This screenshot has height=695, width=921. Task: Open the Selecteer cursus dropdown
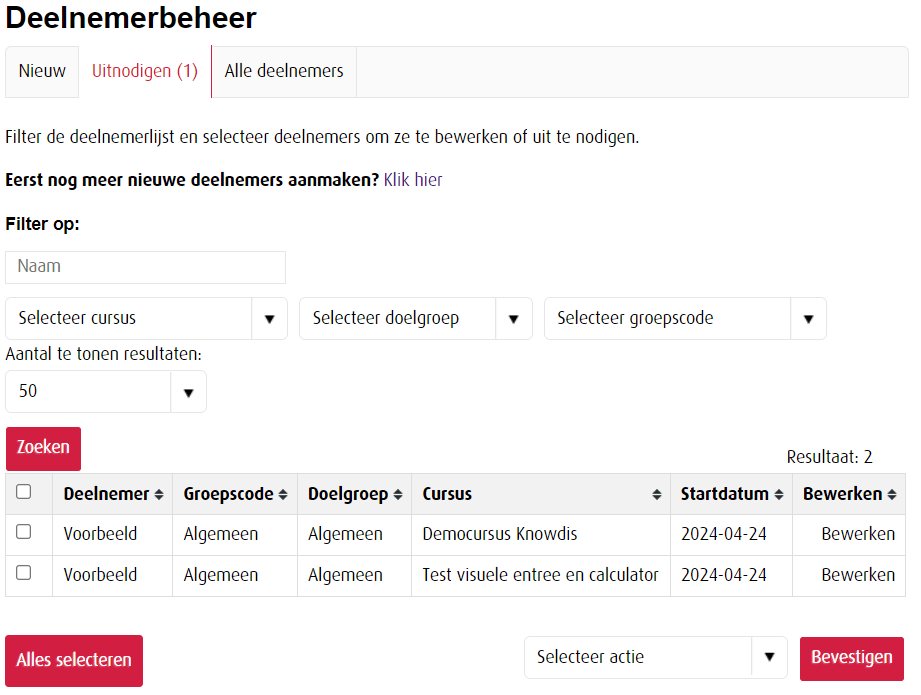[x=146, y=318]
